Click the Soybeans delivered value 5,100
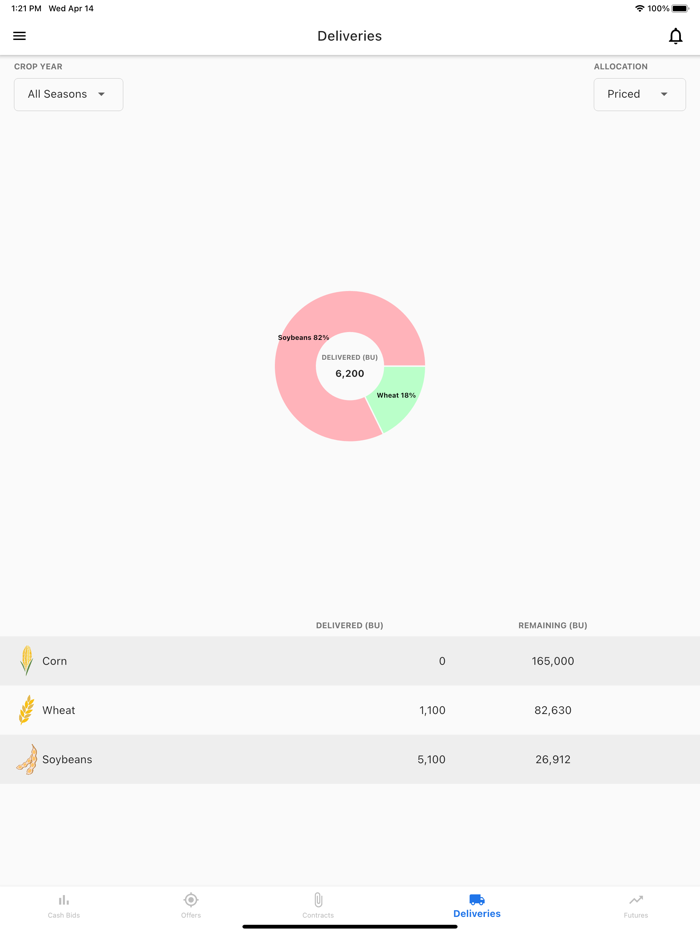Viewport: 700px width, 934px height. pos(431,759)
